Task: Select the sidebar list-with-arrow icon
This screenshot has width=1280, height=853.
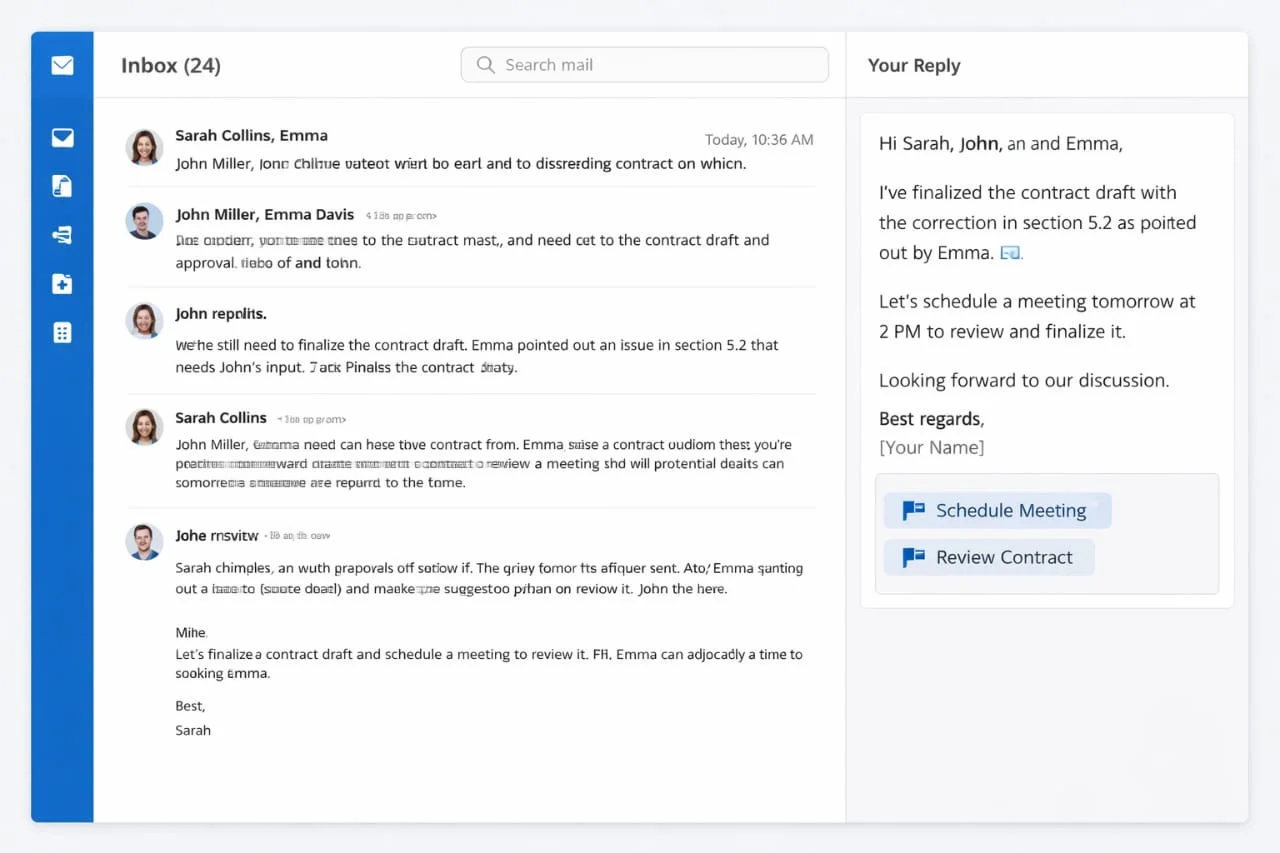Action: click(x=62, y=235)
